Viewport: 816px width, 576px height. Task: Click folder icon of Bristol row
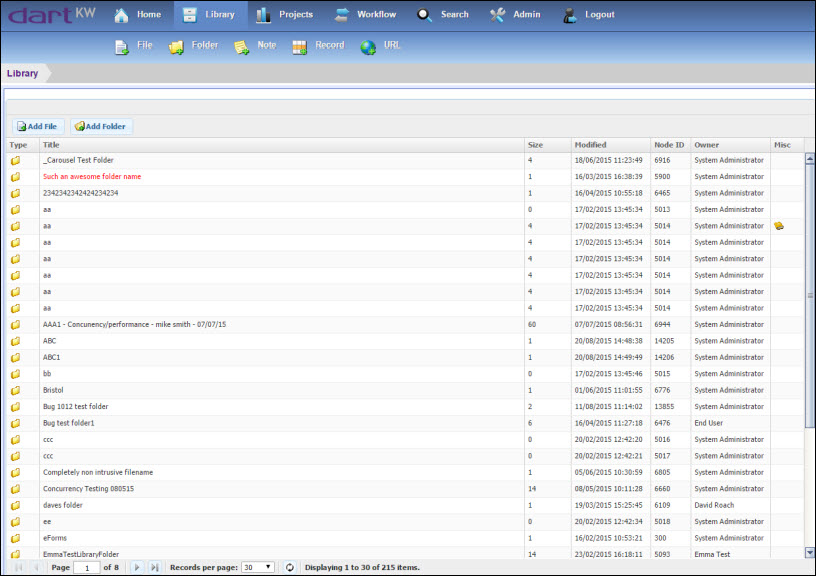click(16, 390)
